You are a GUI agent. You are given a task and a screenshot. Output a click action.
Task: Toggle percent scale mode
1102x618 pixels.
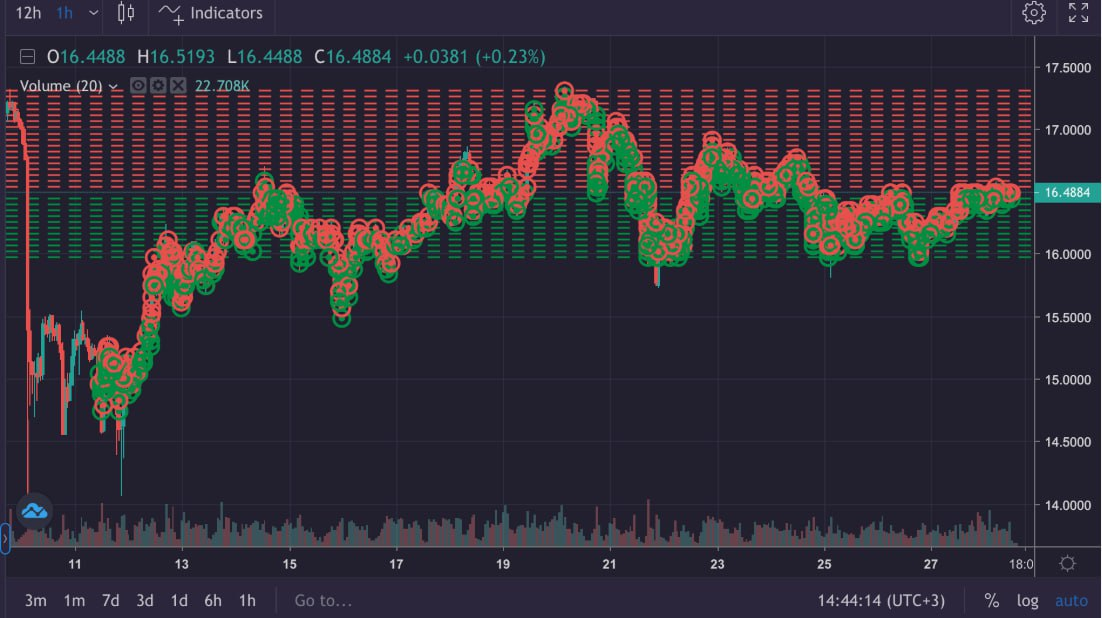click(992, 600)
